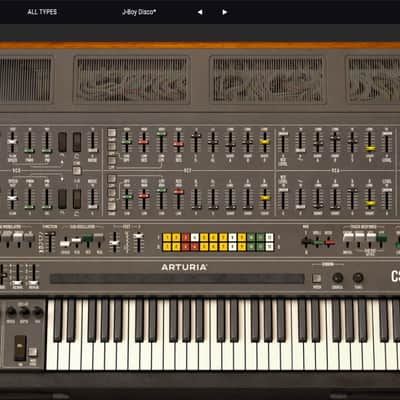
Task: Click the first white sub oscillator slider
Action: (x=65, y=244)
